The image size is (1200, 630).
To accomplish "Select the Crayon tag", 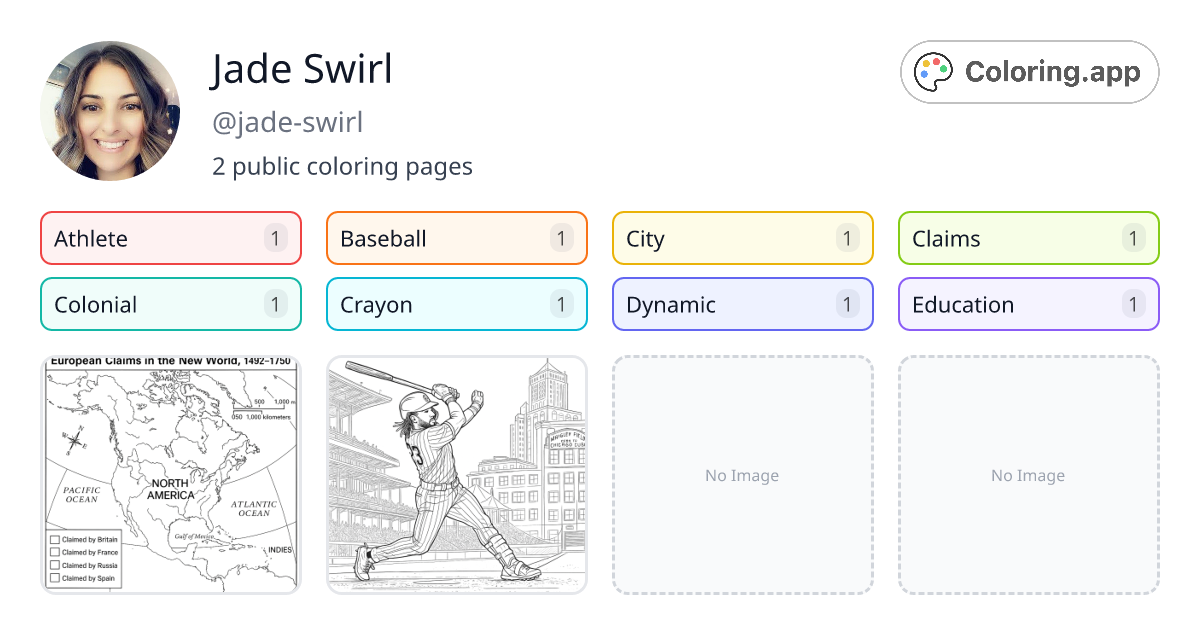I will (457, 304).
